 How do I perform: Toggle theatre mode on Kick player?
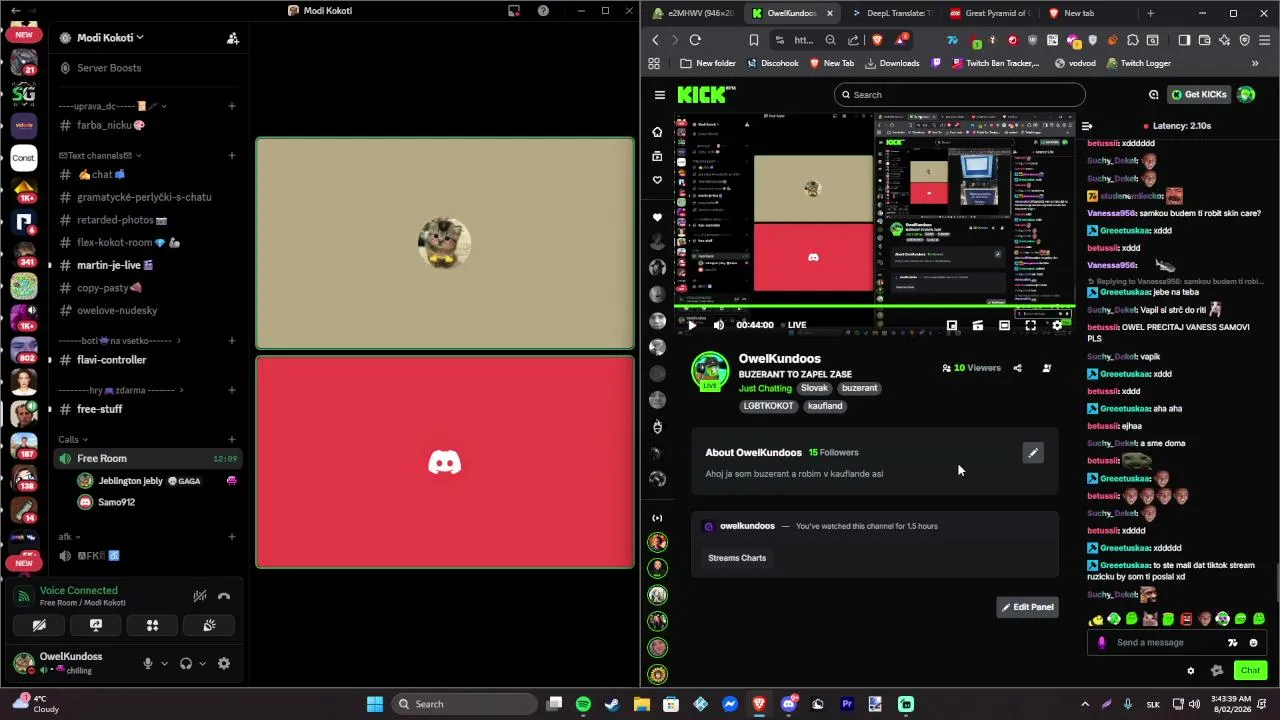coord(1004,325)
